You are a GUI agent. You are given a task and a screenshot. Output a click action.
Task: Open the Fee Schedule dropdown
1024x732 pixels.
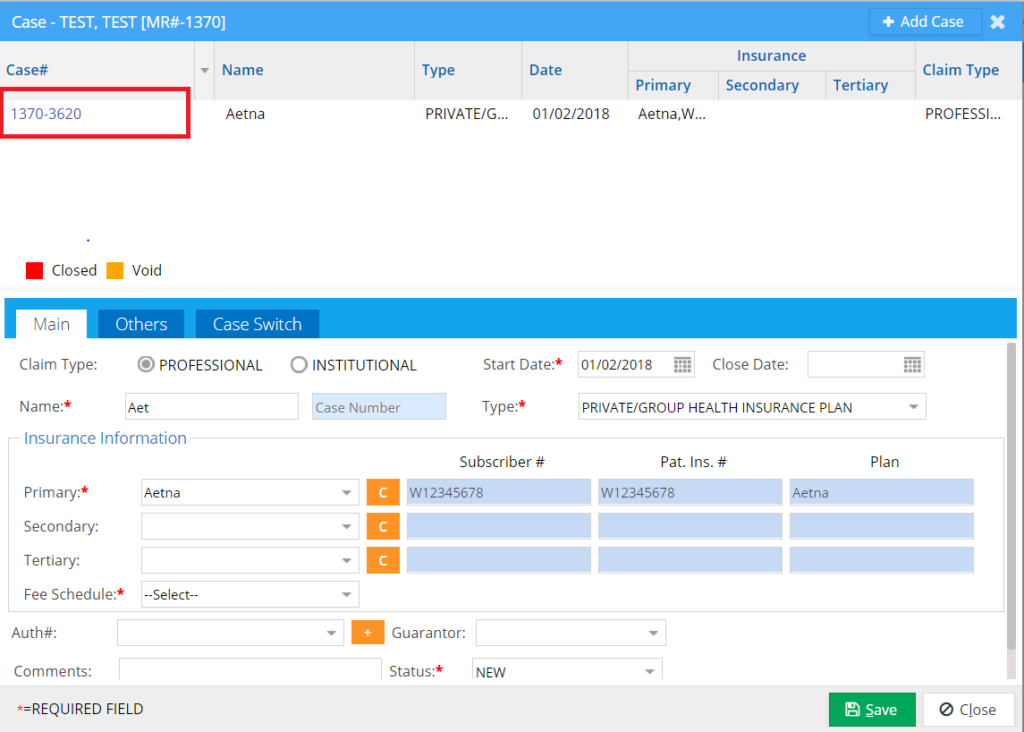[345, 595]
